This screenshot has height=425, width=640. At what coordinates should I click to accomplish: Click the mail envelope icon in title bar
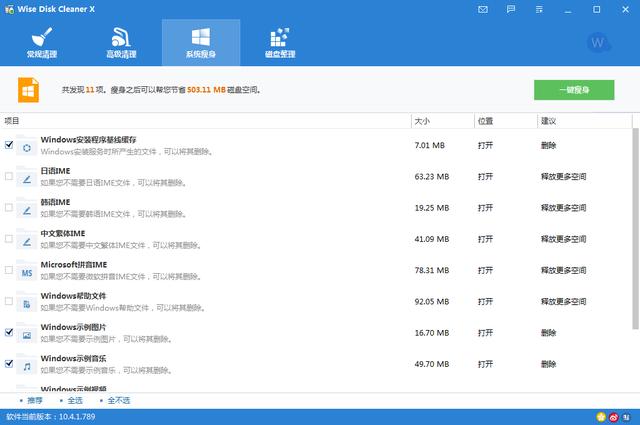point(482,9)
